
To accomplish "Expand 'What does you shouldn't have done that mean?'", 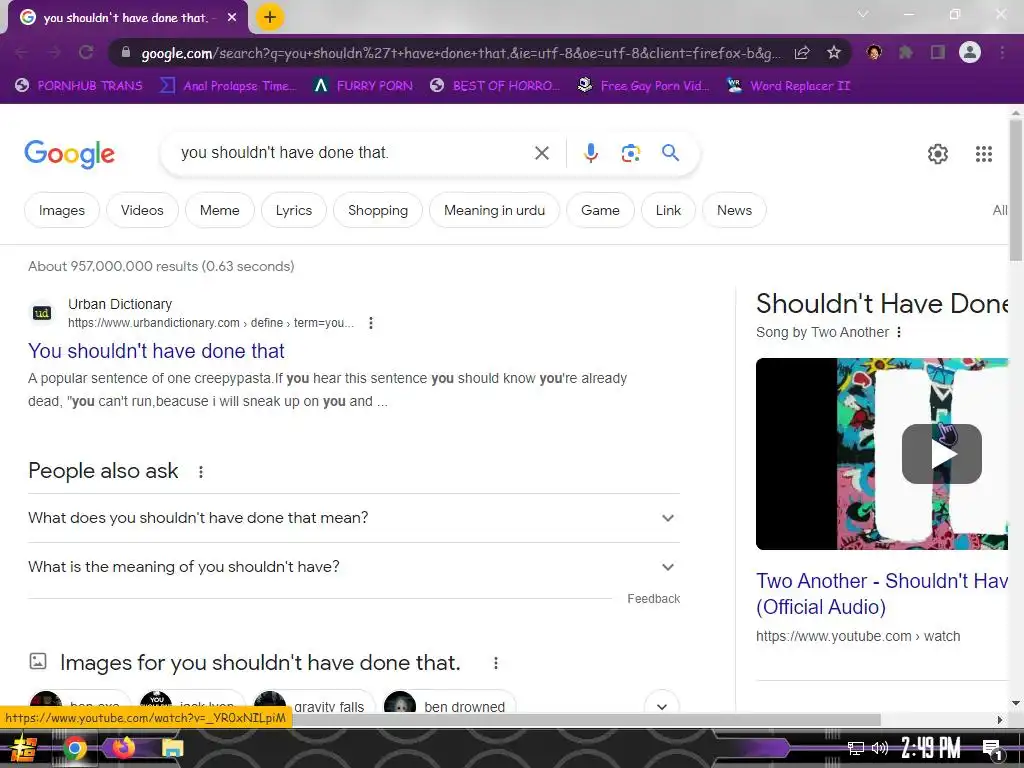I will [x=353, y=518].
